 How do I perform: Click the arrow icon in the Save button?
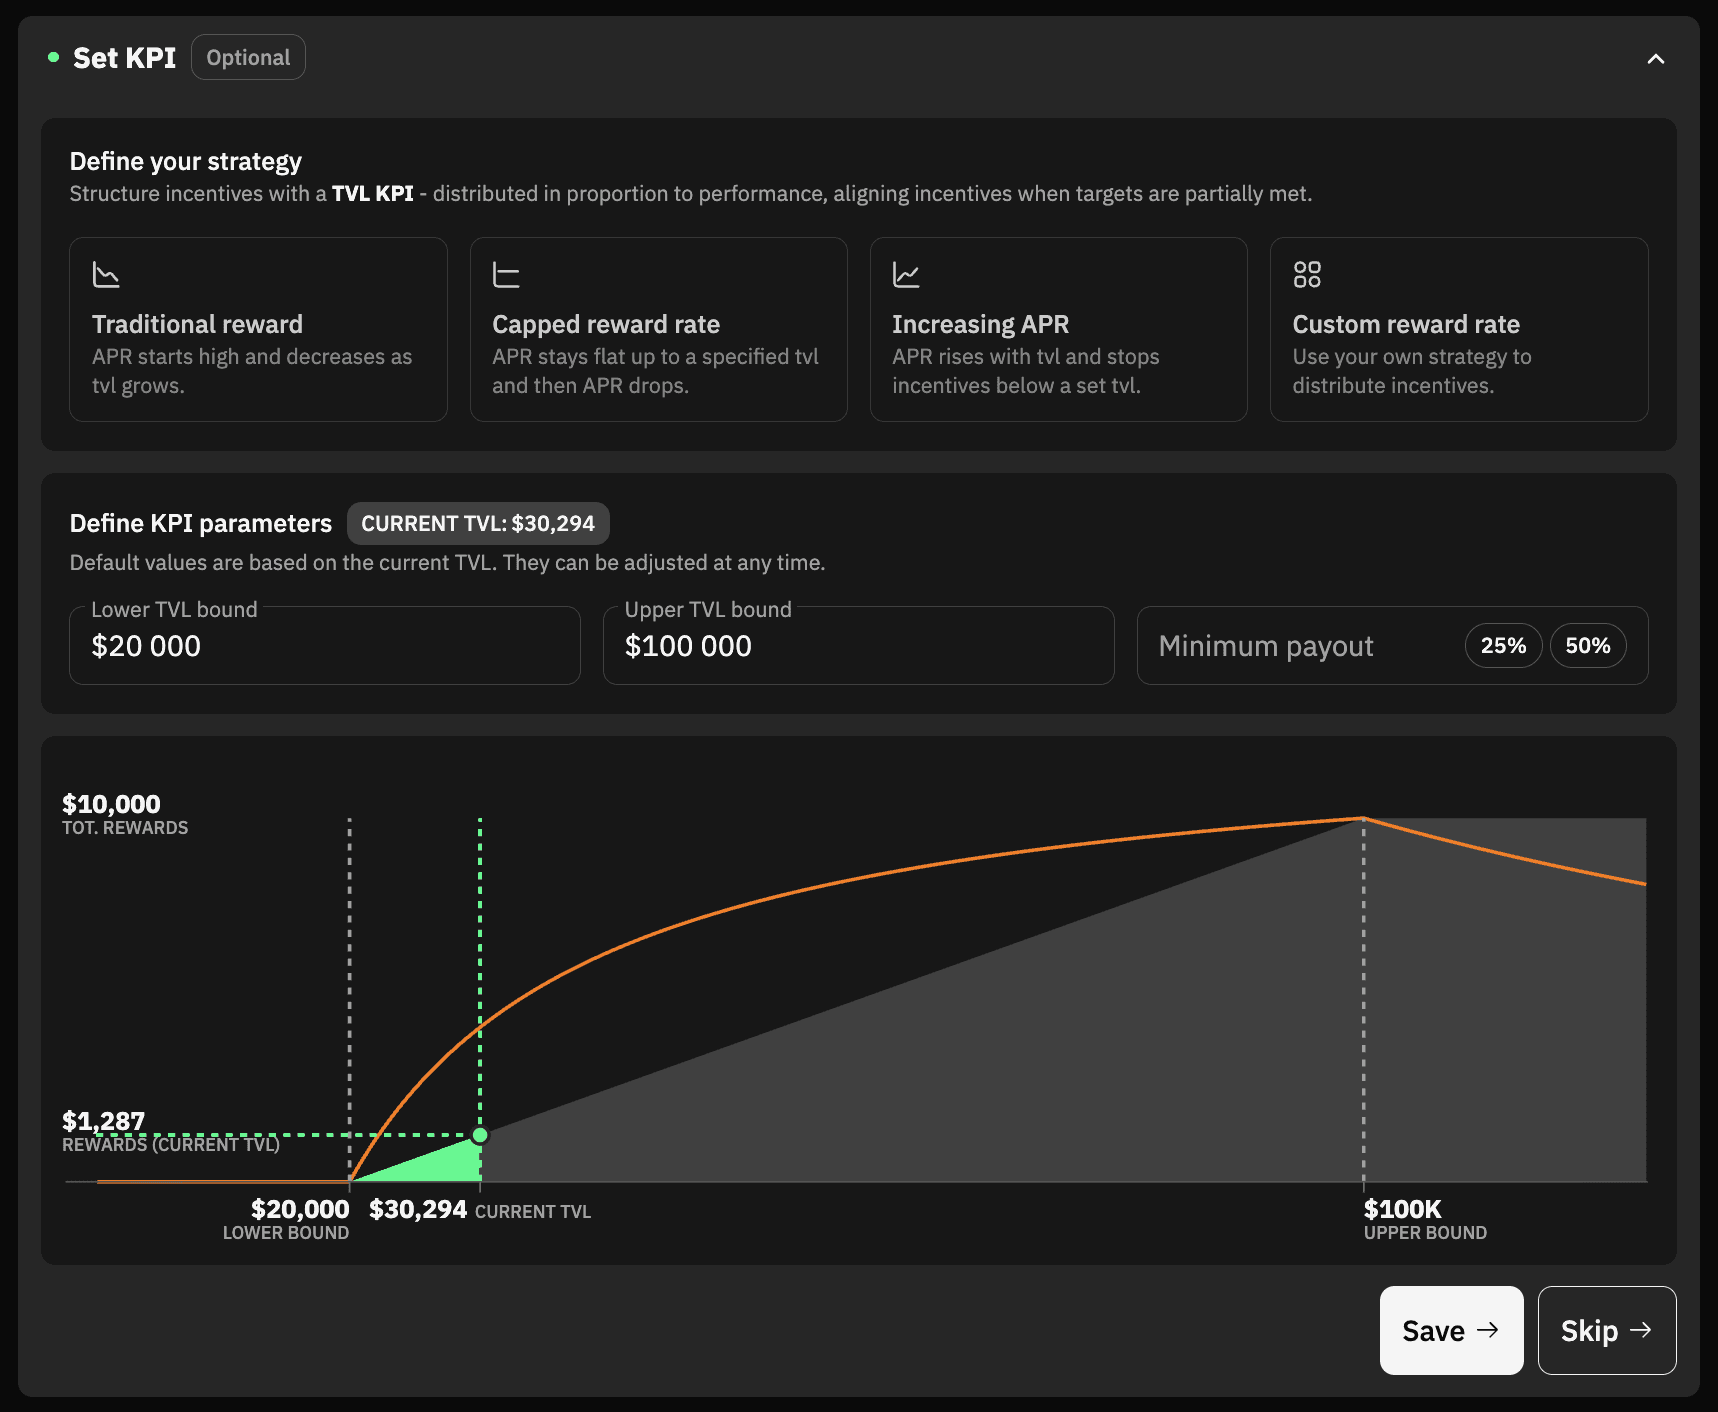[1488, 1330]
